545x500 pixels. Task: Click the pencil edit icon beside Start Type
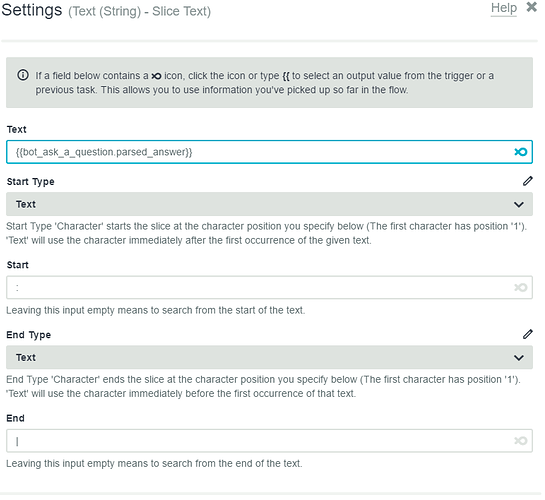pyautogui.click(x=527, y=181)
